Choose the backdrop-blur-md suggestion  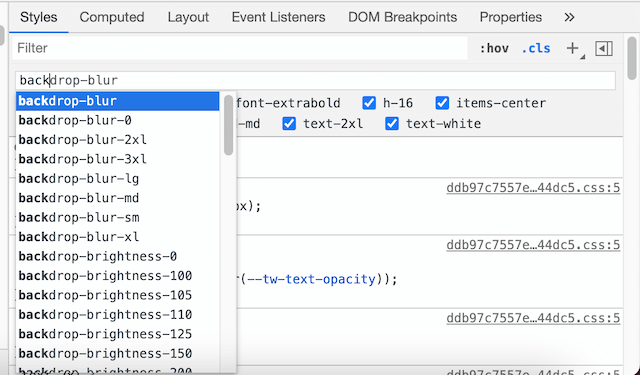(x=118, y=198)
